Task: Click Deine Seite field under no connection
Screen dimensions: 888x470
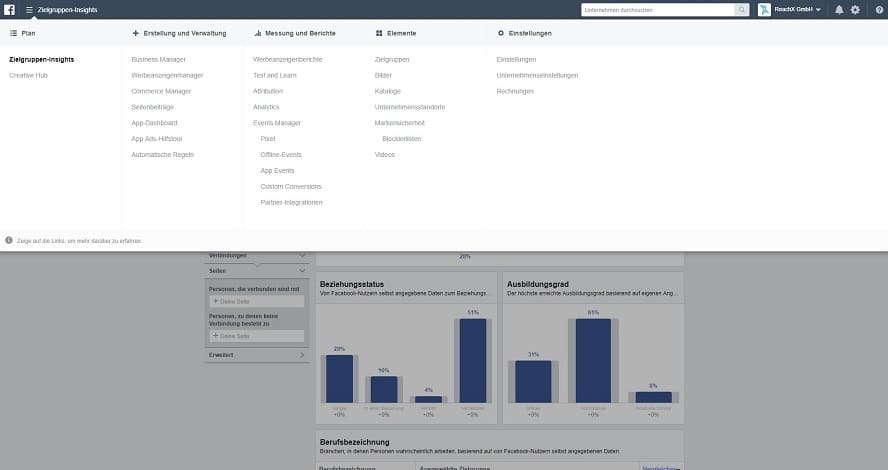Action: (x=257, y=336)
